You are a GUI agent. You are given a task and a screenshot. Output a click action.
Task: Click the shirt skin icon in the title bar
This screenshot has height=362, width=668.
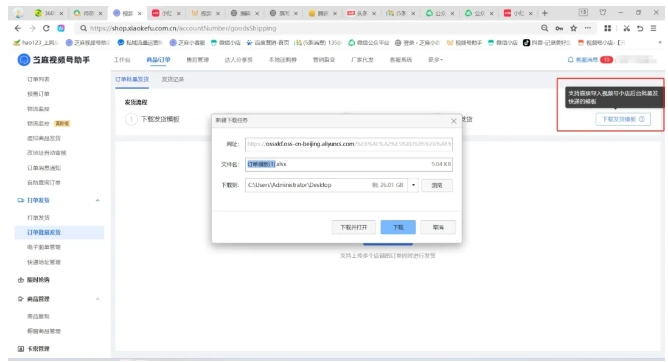click(x=602, y=12)
